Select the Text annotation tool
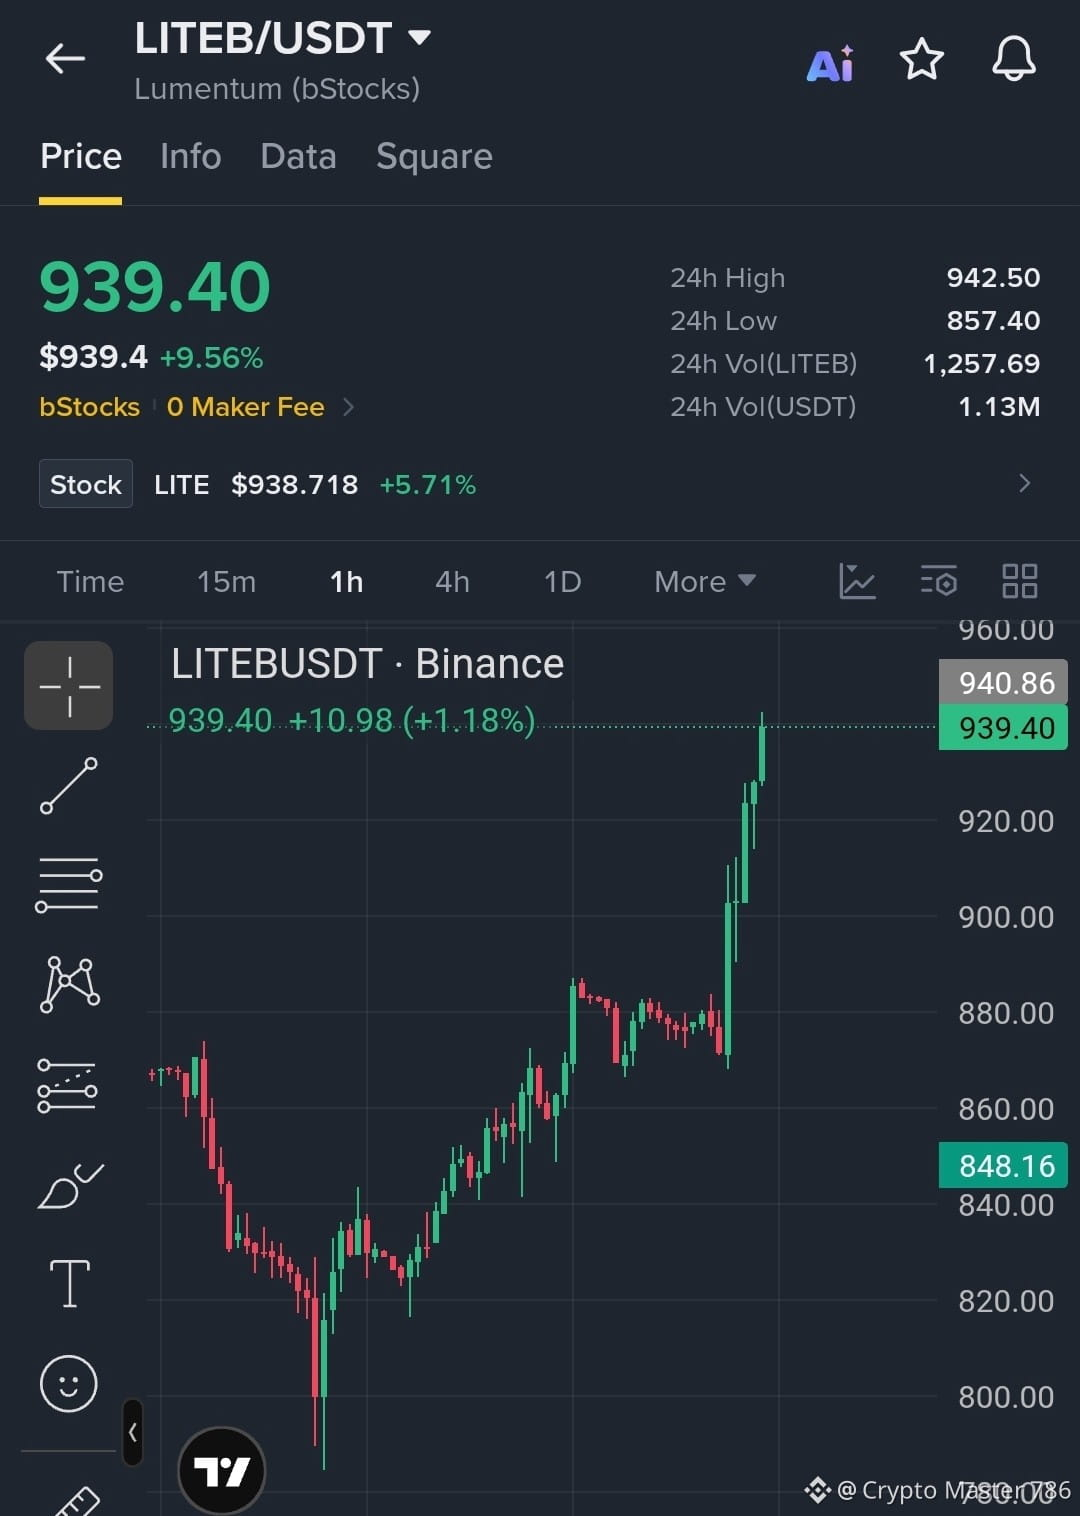The width and height of the screenshot is (1080, 1516). (70, 1283)
